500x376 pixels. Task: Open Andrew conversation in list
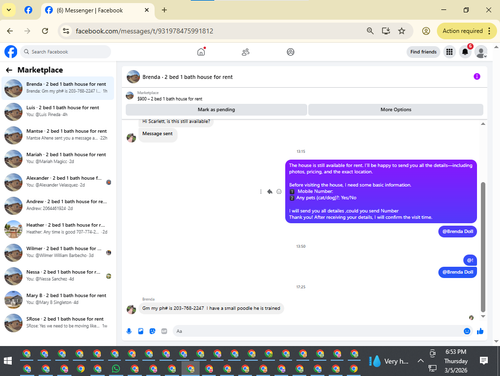pyautogui.click(x=58, y=205)
